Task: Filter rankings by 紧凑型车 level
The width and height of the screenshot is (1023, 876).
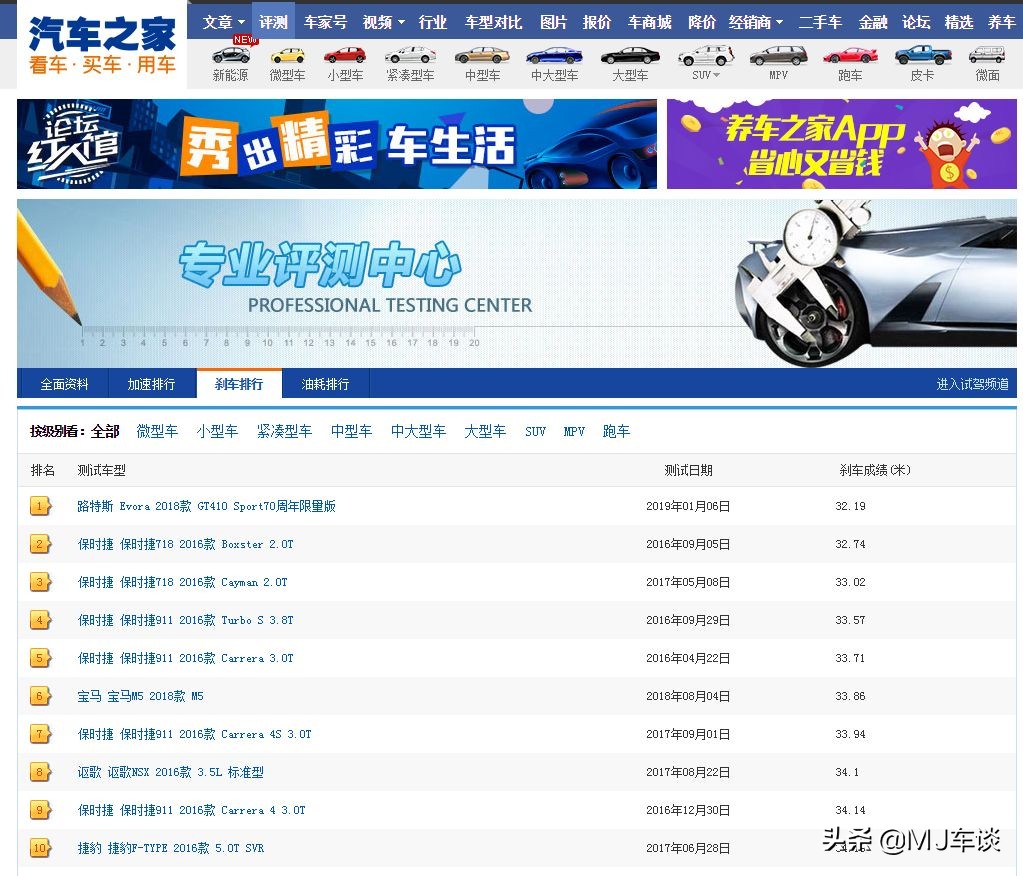Action: pos(284,431)
